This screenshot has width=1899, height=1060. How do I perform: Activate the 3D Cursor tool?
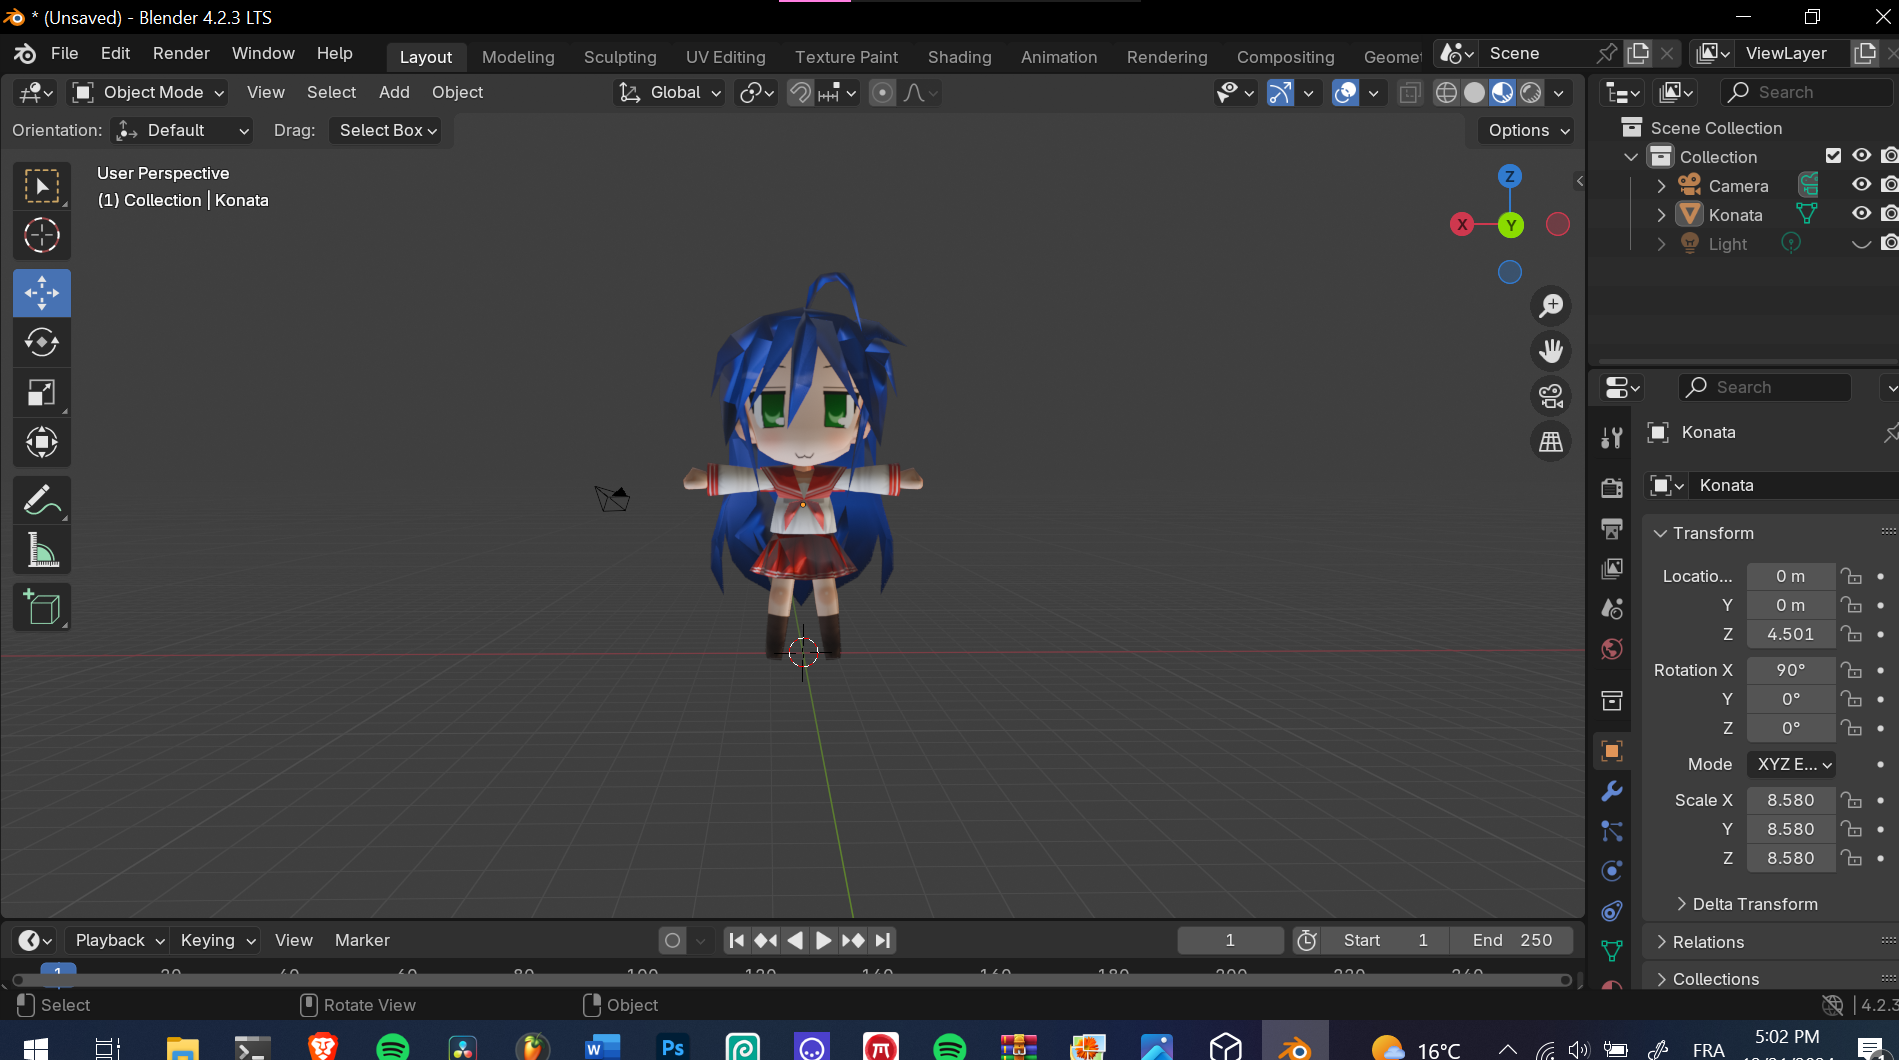click(x=42, y=236)
